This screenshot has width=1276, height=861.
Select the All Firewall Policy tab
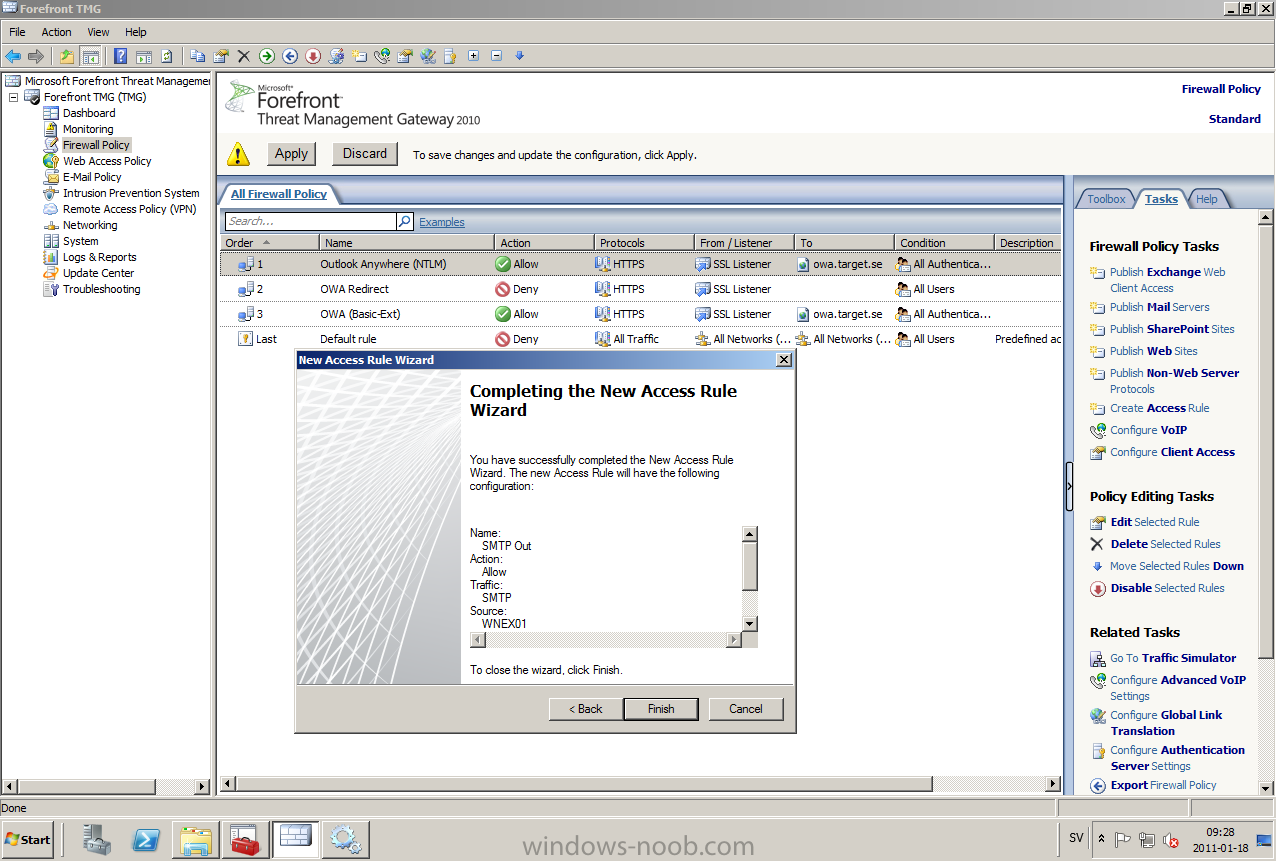tap(279, 194)
